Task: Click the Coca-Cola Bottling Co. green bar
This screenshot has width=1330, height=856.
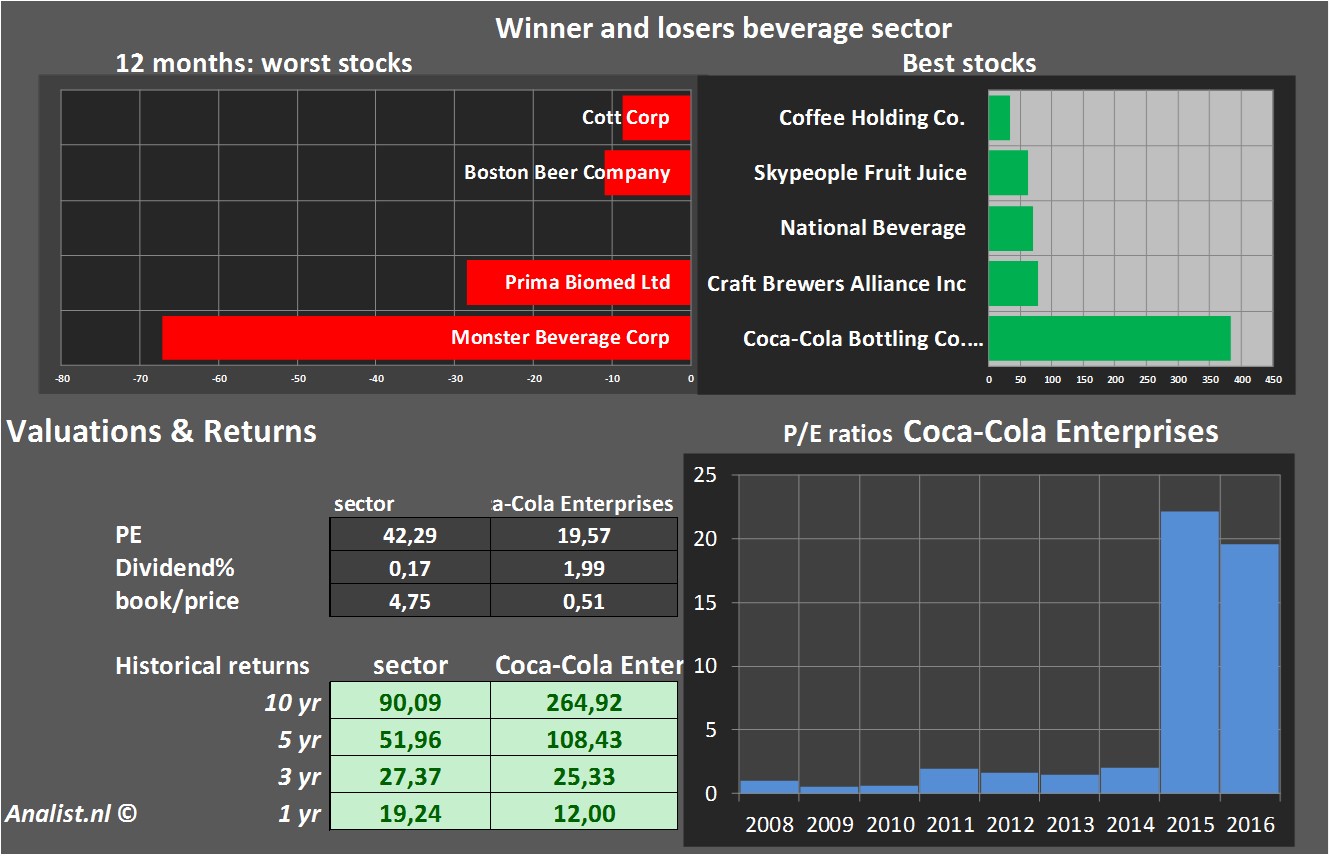Action: click(1109, 338)
